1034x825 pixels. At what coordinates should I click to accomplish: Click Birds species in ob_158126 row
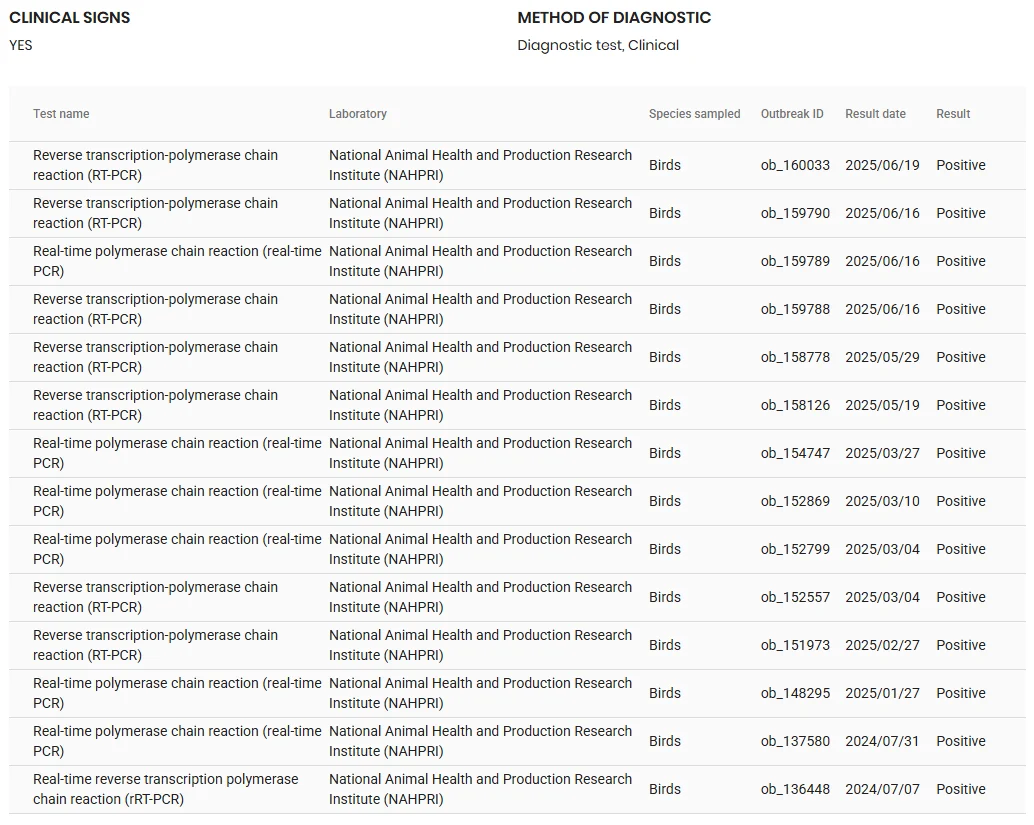pyautogui.click(x=665, y=405)
